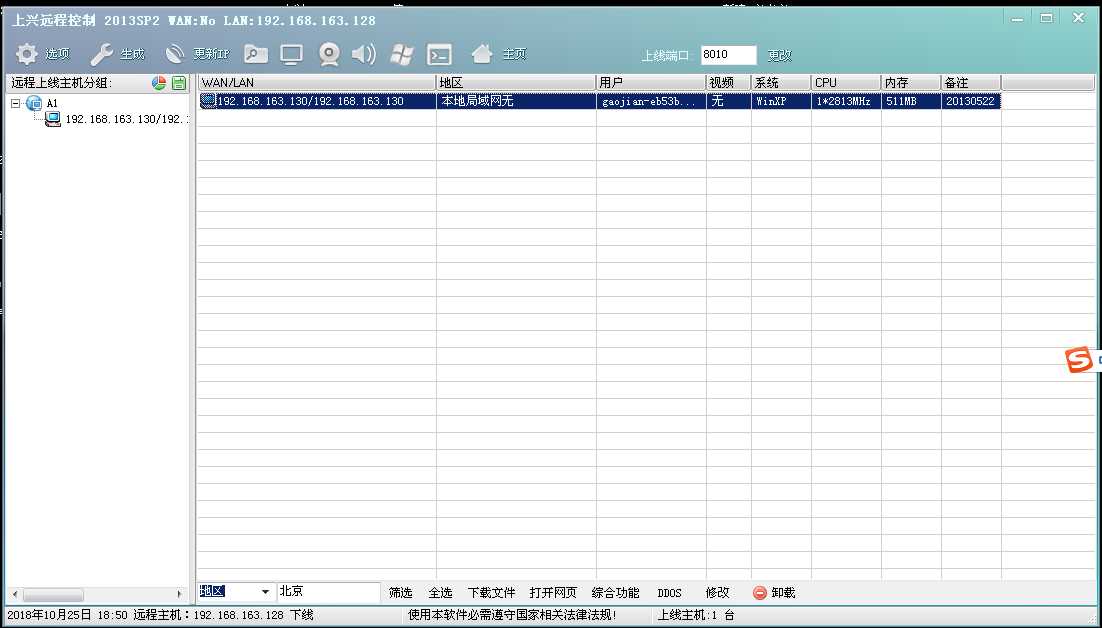Click the 修改 button
This screenshot has width=1102, height=628.
[718, 593]
